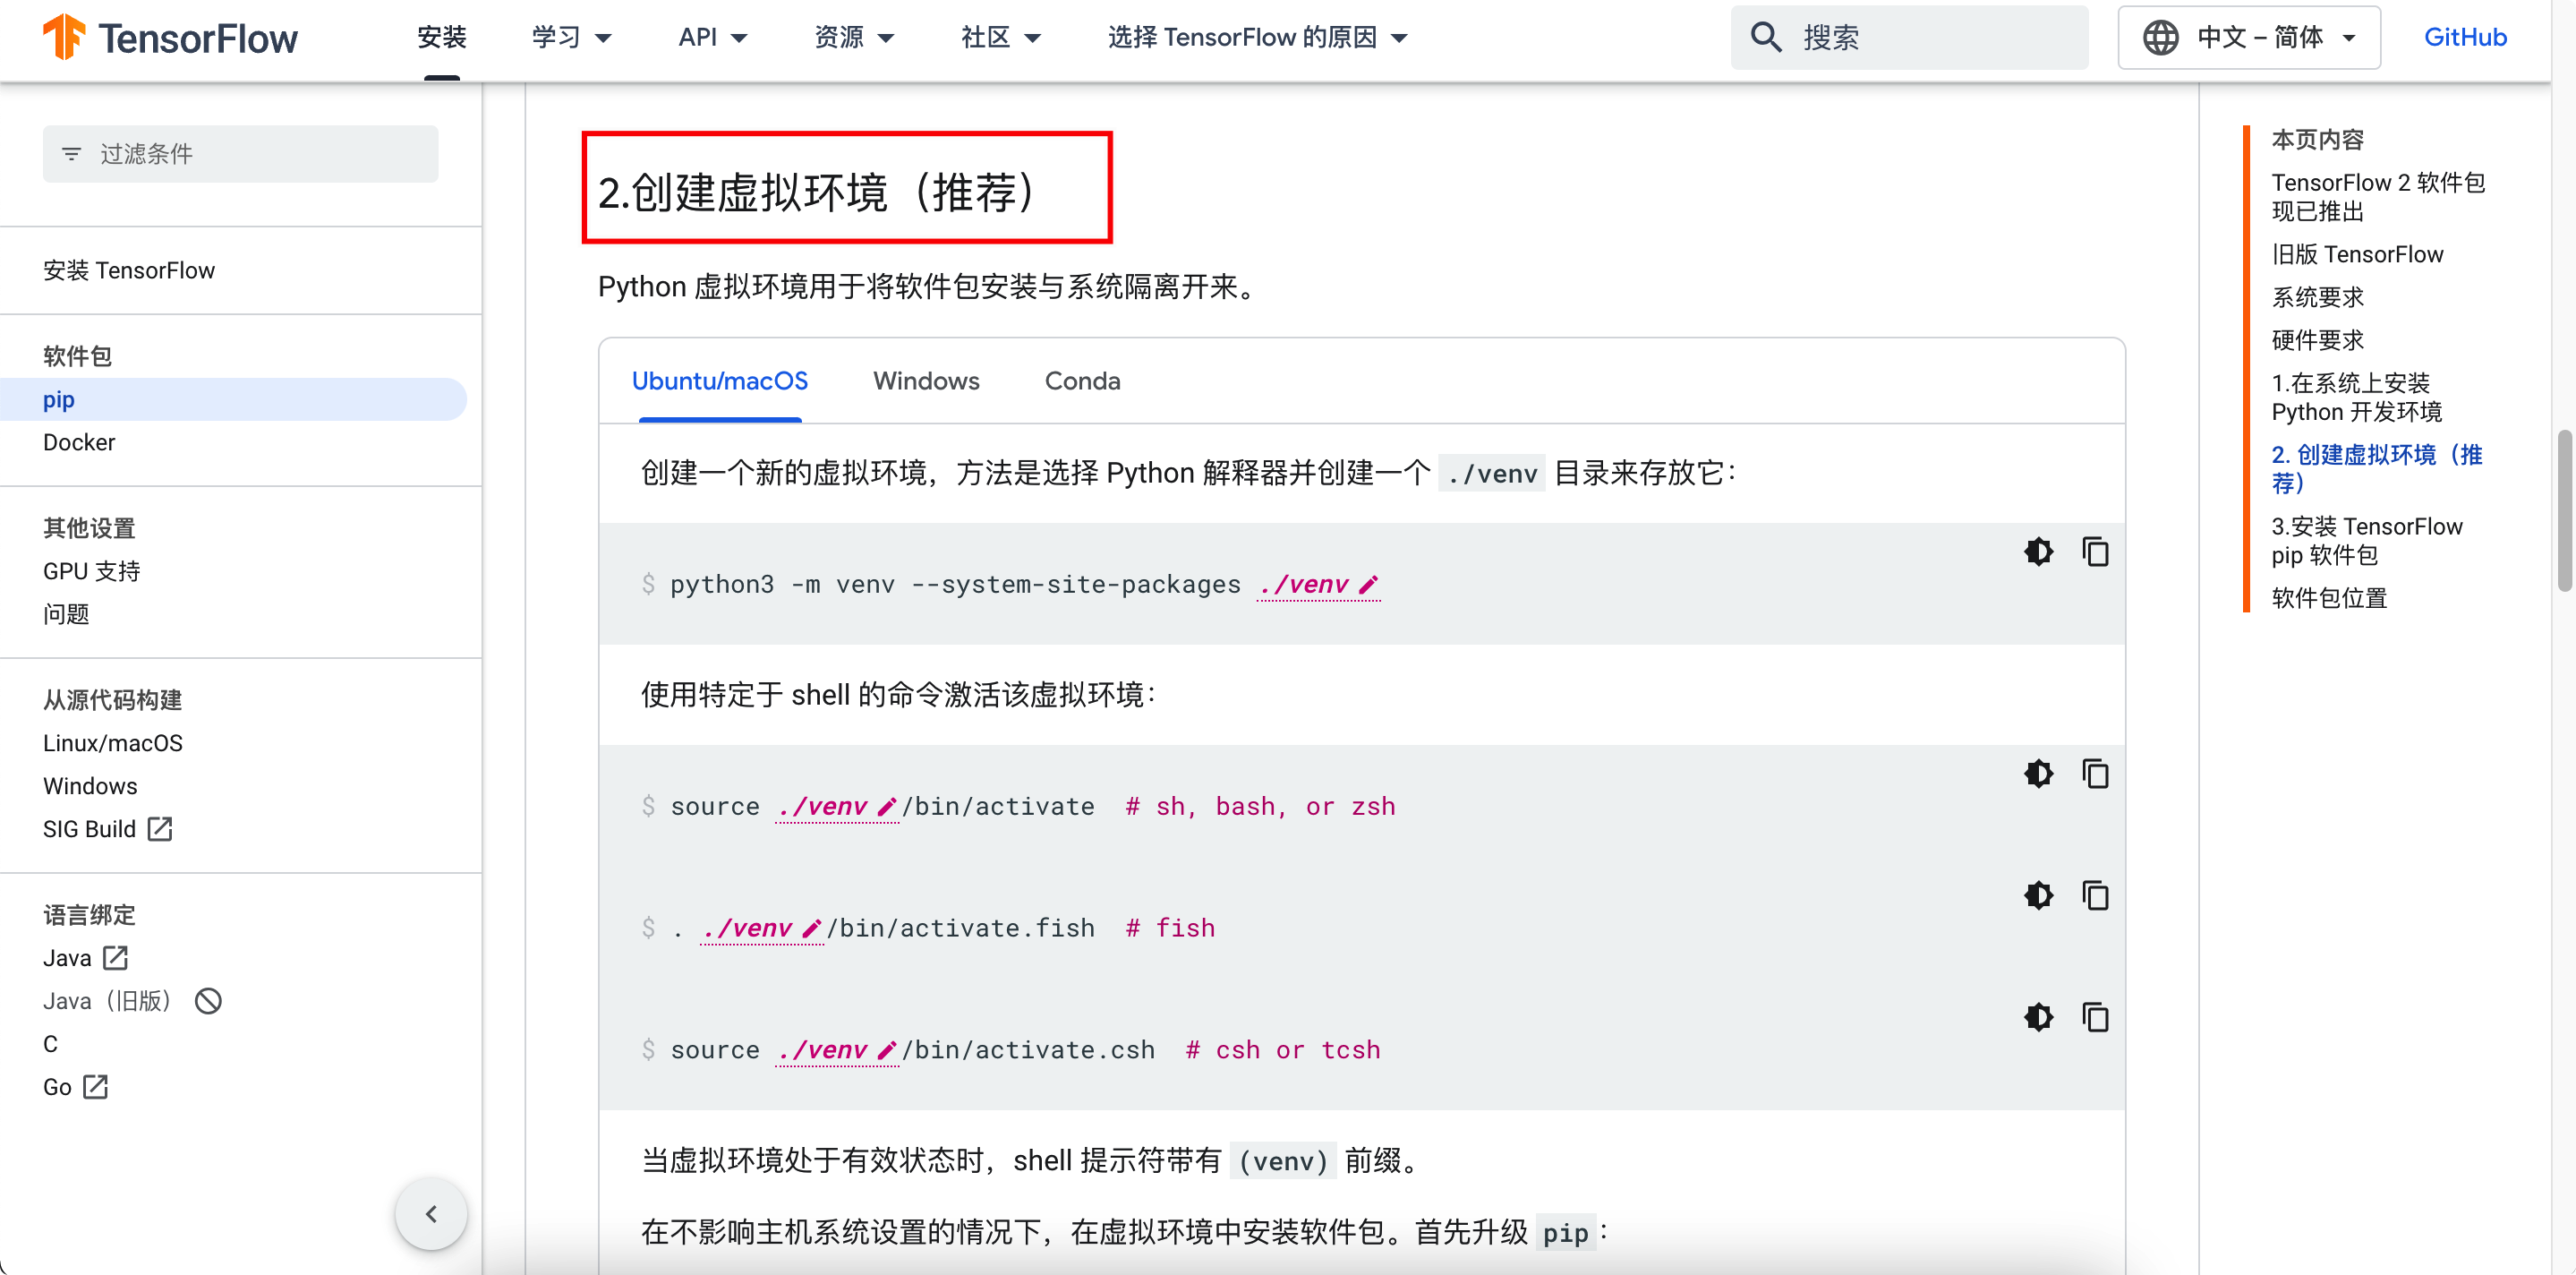Click the search magnifier icon
Screen dimensions: 2576x1275
[1766, 38]
